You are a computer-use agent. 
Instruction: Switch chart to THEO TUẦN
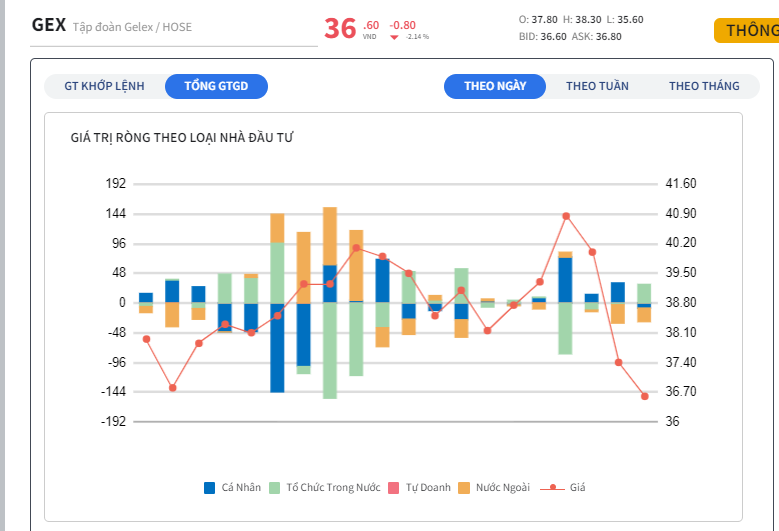(x=597, y=86)
